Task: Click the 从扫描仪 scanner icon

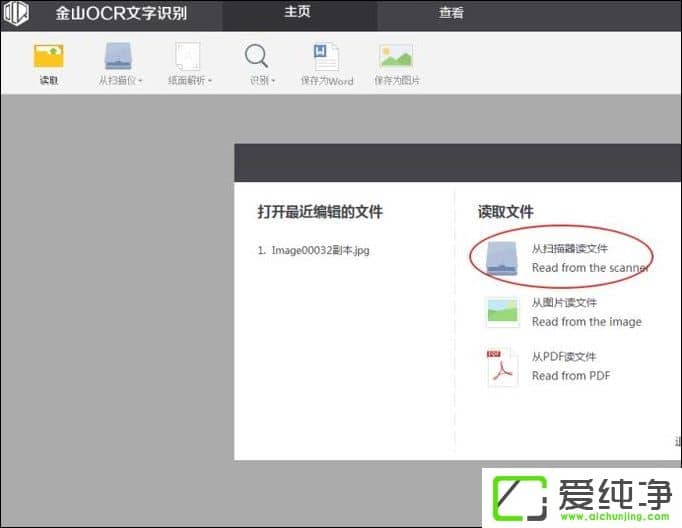Action: pos(118,56)
